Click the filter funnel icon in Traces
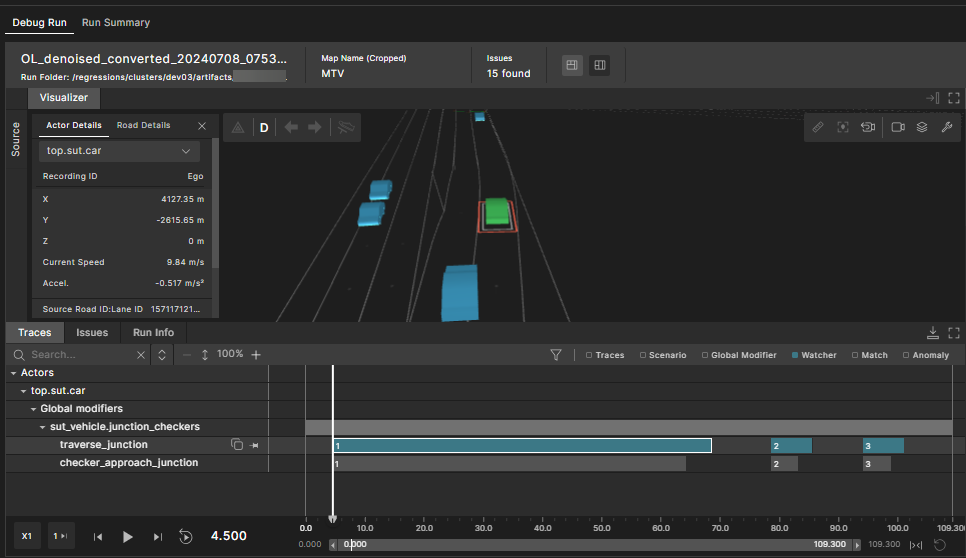This screenshot has width=966, height=558. [x=556, y=355]
